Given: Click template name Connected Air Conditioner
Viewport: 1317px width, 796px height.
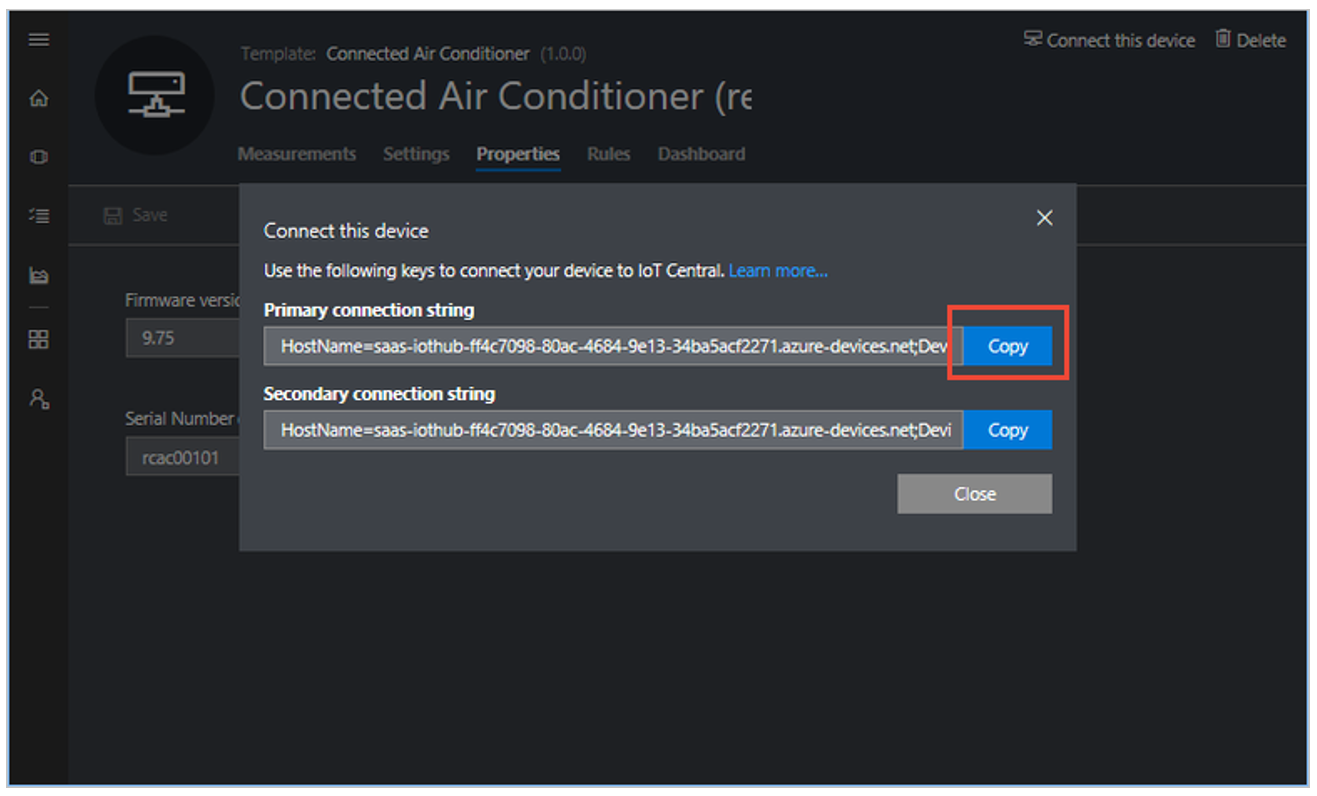Looking at the screenshot, I should coord(428,54).
